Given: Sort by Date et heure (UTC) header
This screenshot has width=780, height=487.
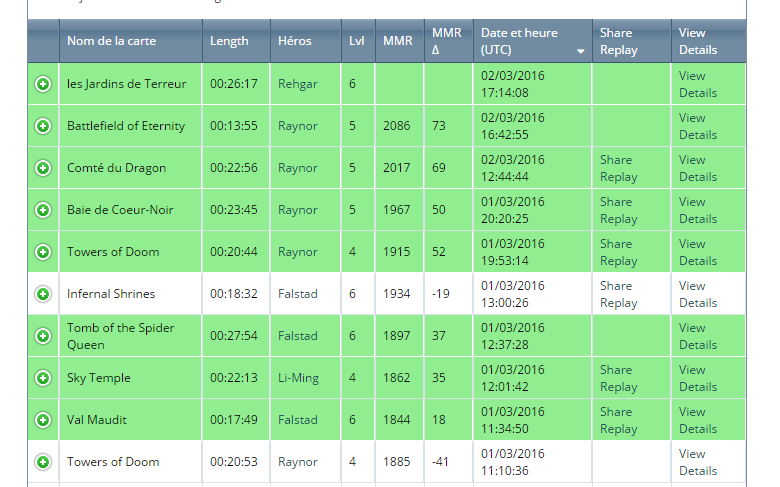Looking at the screenshot, I should pos(533,41).
